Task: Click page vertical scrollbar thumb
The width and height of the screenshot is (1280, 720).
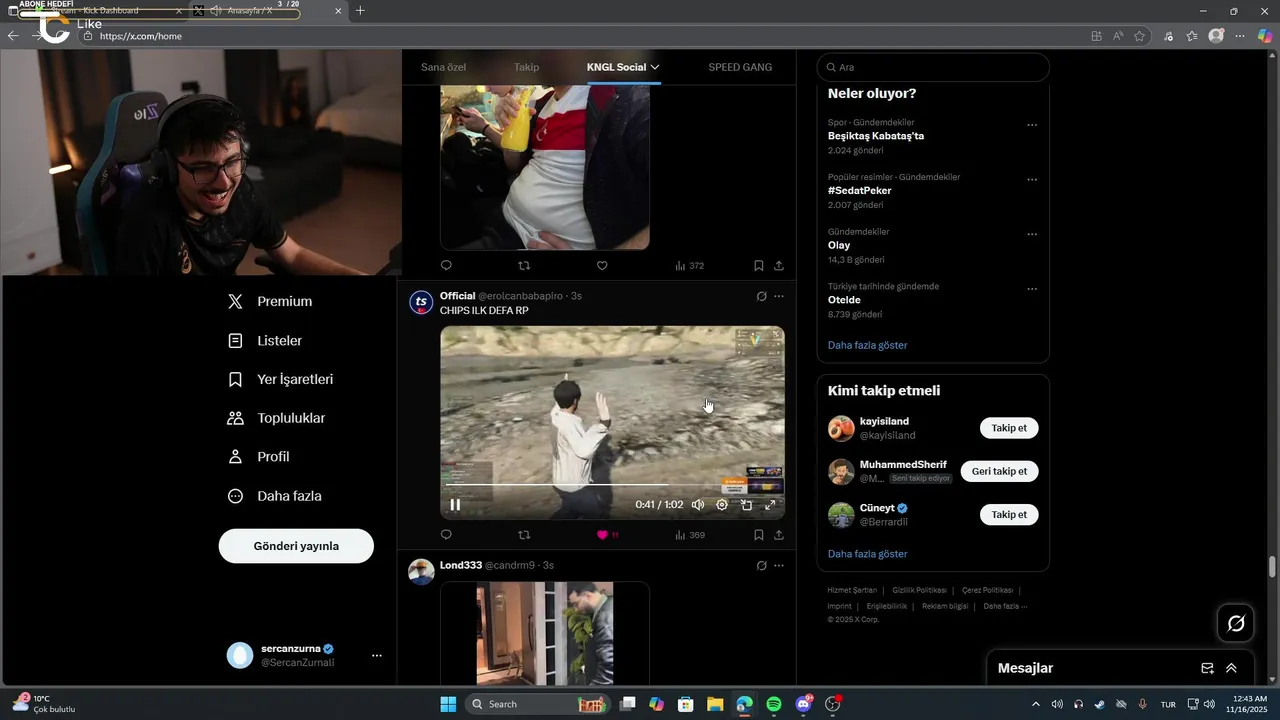Action: [1272, 567]
